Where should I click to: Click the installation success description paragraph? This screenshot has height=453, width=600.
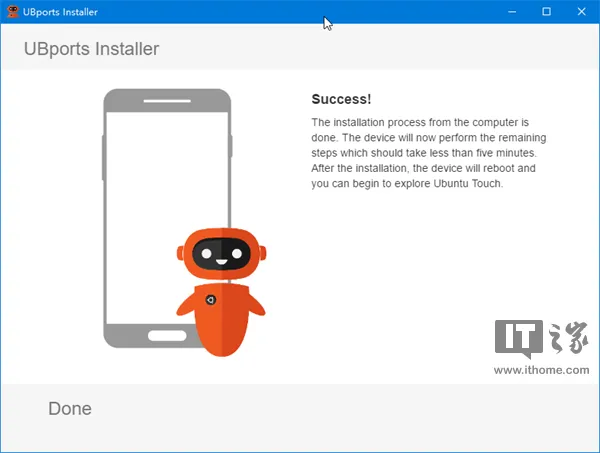click(429, 153)
